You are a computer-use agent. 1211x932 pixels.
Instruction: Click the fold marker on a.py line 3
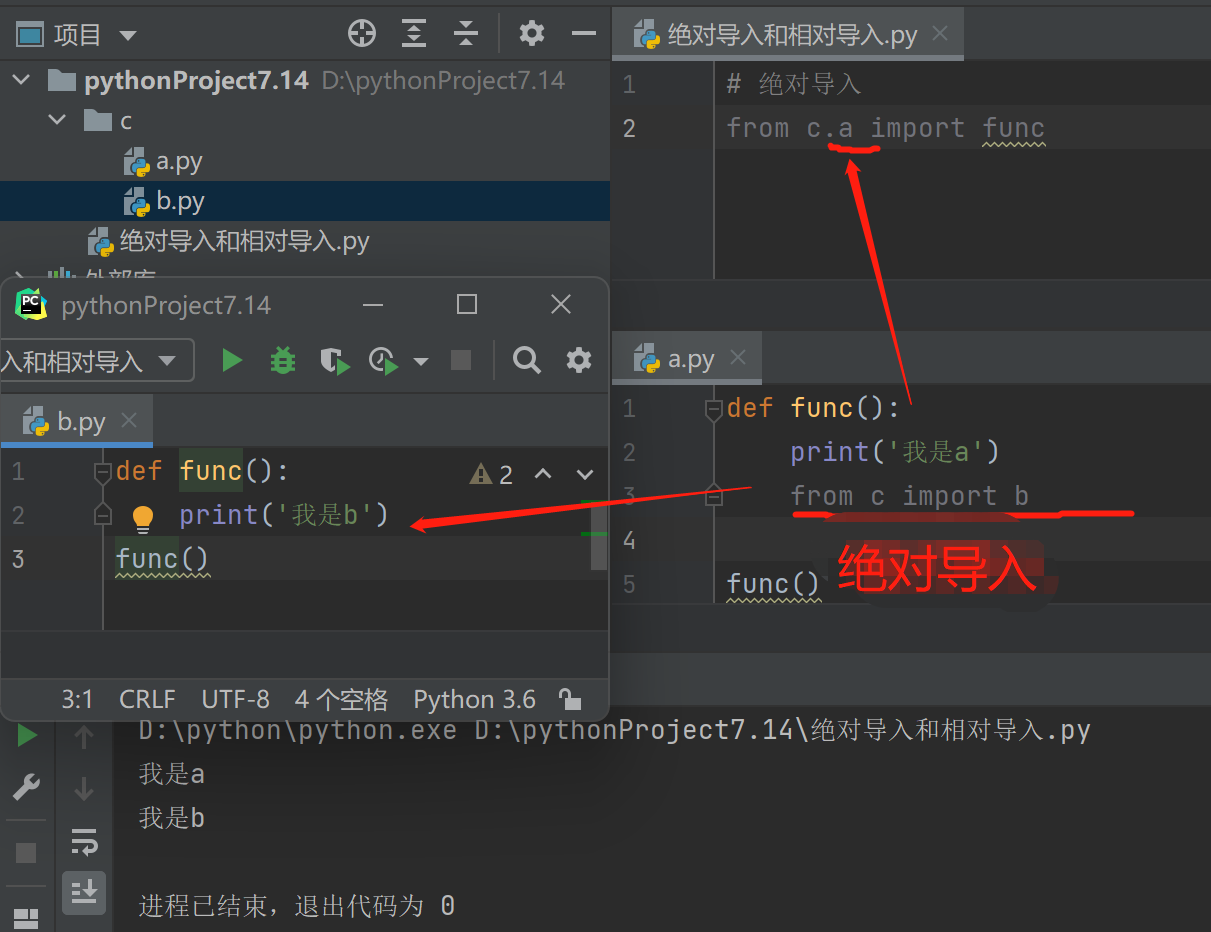(713, 495)
